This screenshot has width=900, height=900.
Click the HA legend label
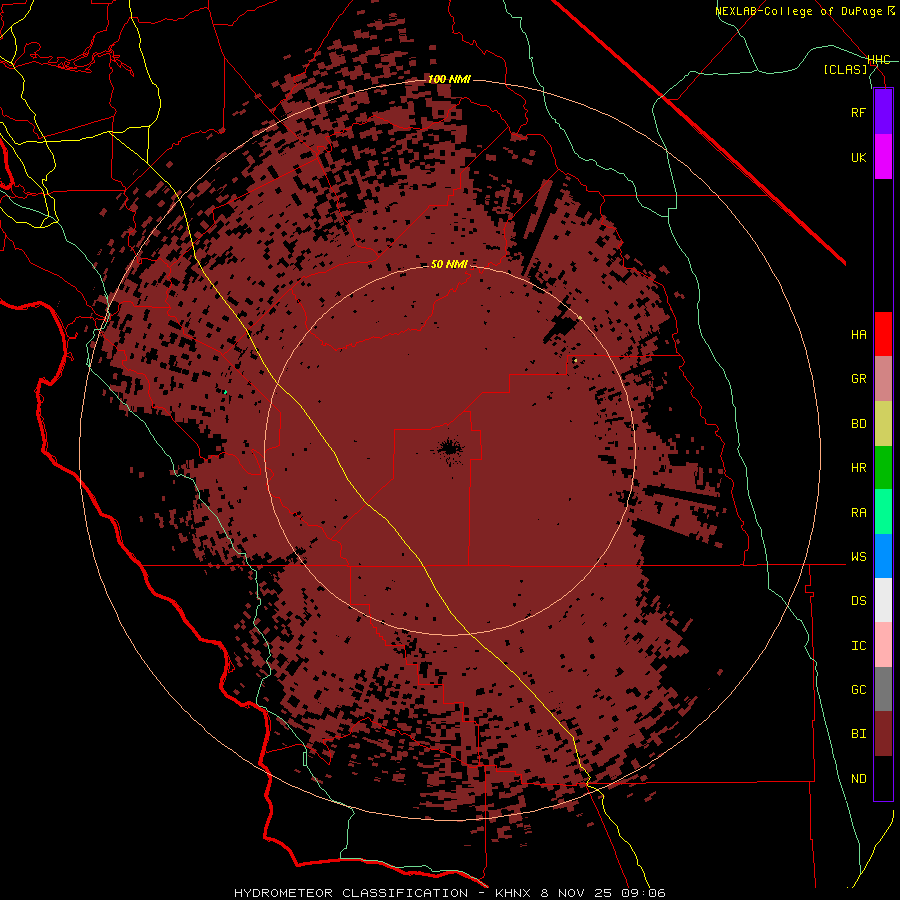[x=858, y=335]
